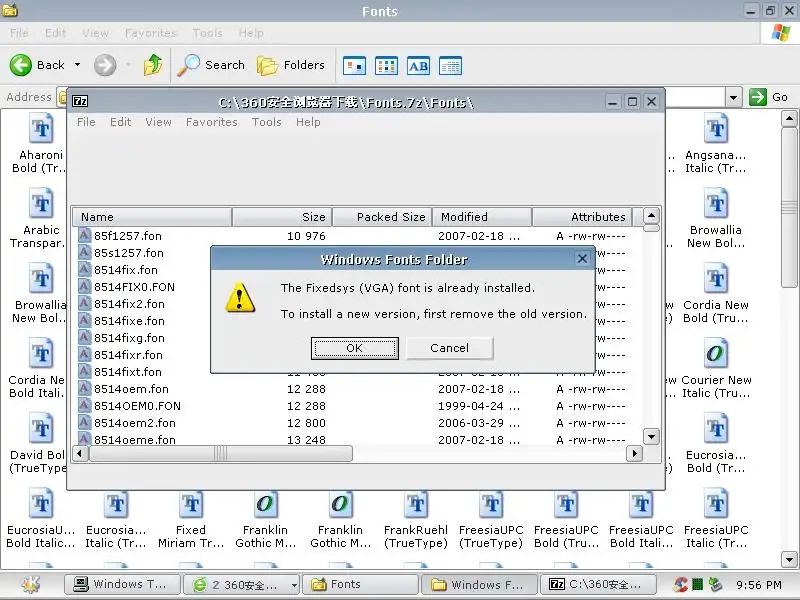Image resolution: width=800 pixels, height=600 pixels.
Task: Select 8514fix.fon file
Action: [x=126, y=270]
